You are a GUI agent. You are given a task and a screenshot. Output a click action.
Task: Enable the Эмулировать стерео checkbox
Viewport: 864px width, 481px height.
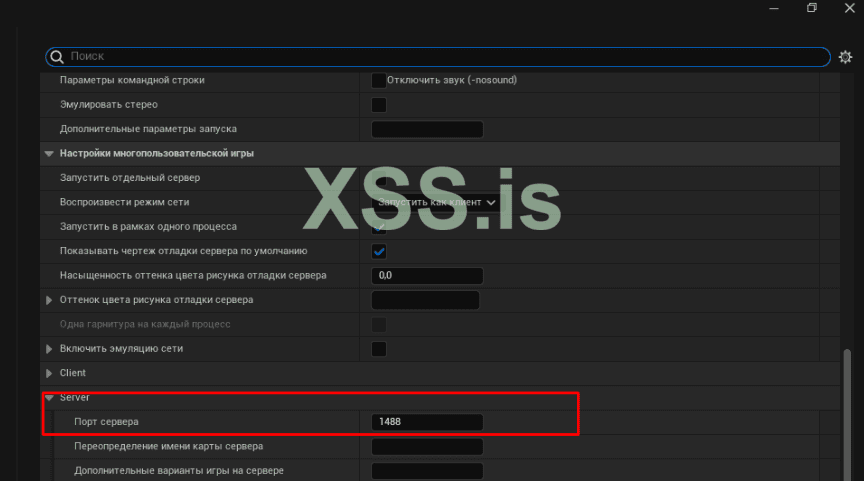click(x=379, y=105)
